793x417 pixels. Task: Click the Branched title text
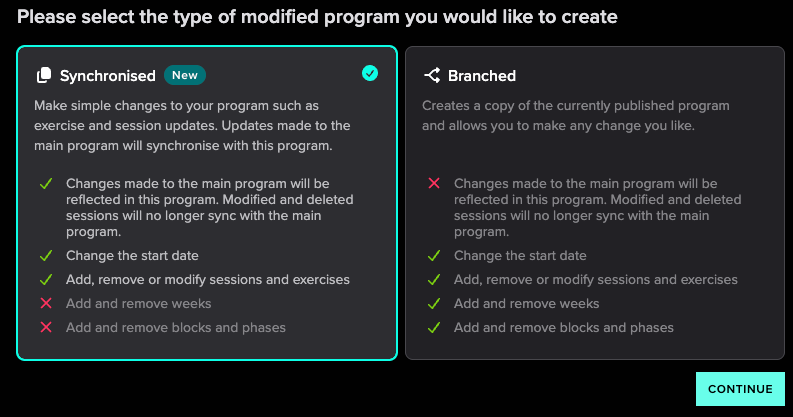(x=482, y=76)
